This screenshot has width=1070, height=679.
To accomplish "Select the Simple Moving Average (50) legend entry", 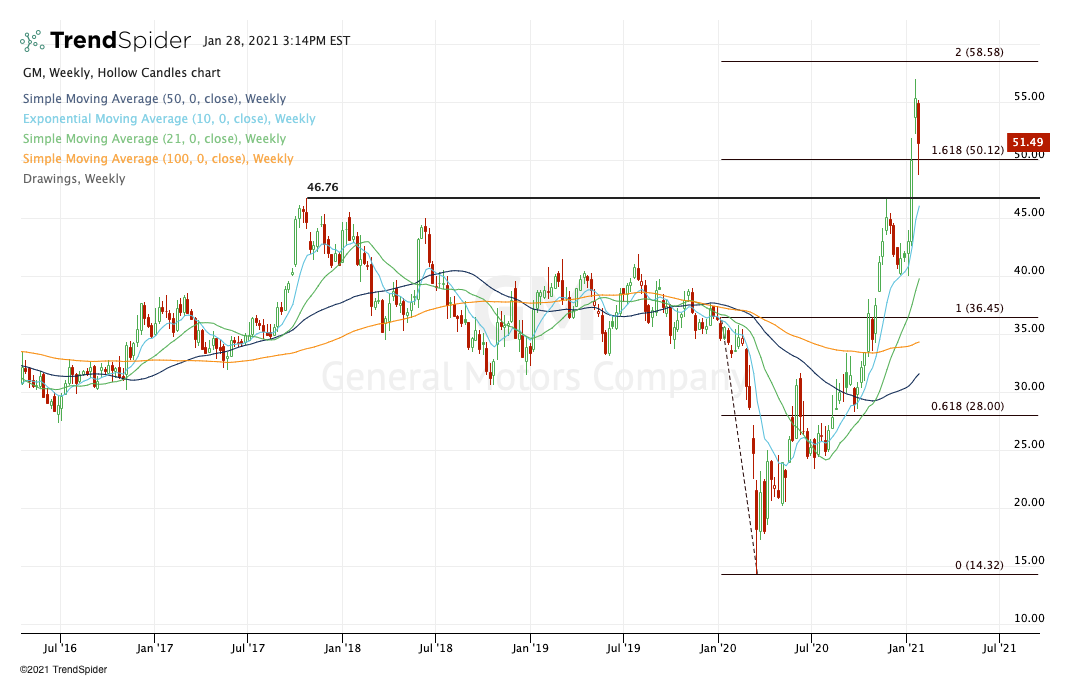I will [x=154, y=99].
